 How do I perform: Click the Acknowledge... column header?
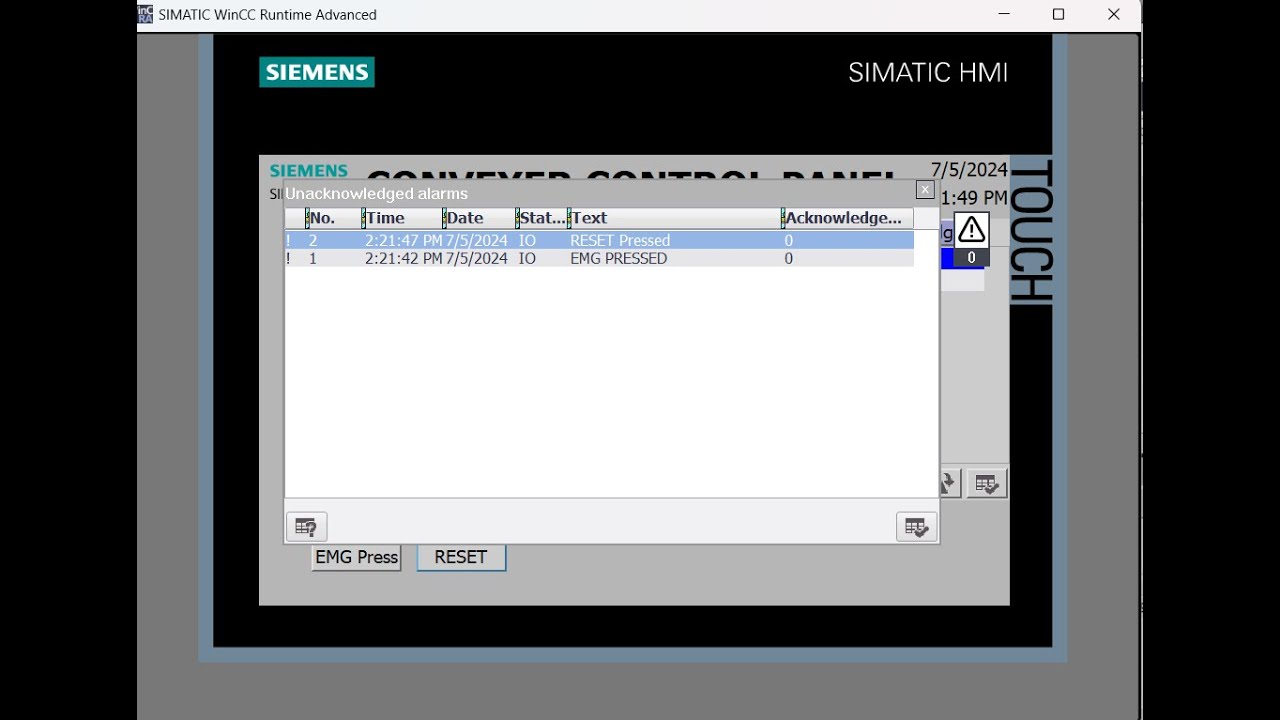coord(847,218)
